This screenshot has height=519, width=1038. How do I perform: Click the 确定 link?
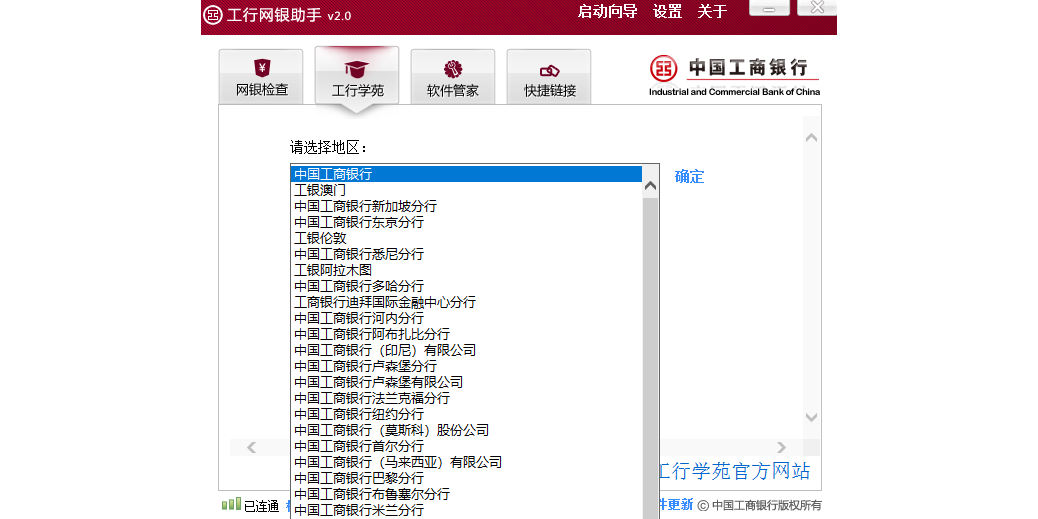click(x=689, y=177)
